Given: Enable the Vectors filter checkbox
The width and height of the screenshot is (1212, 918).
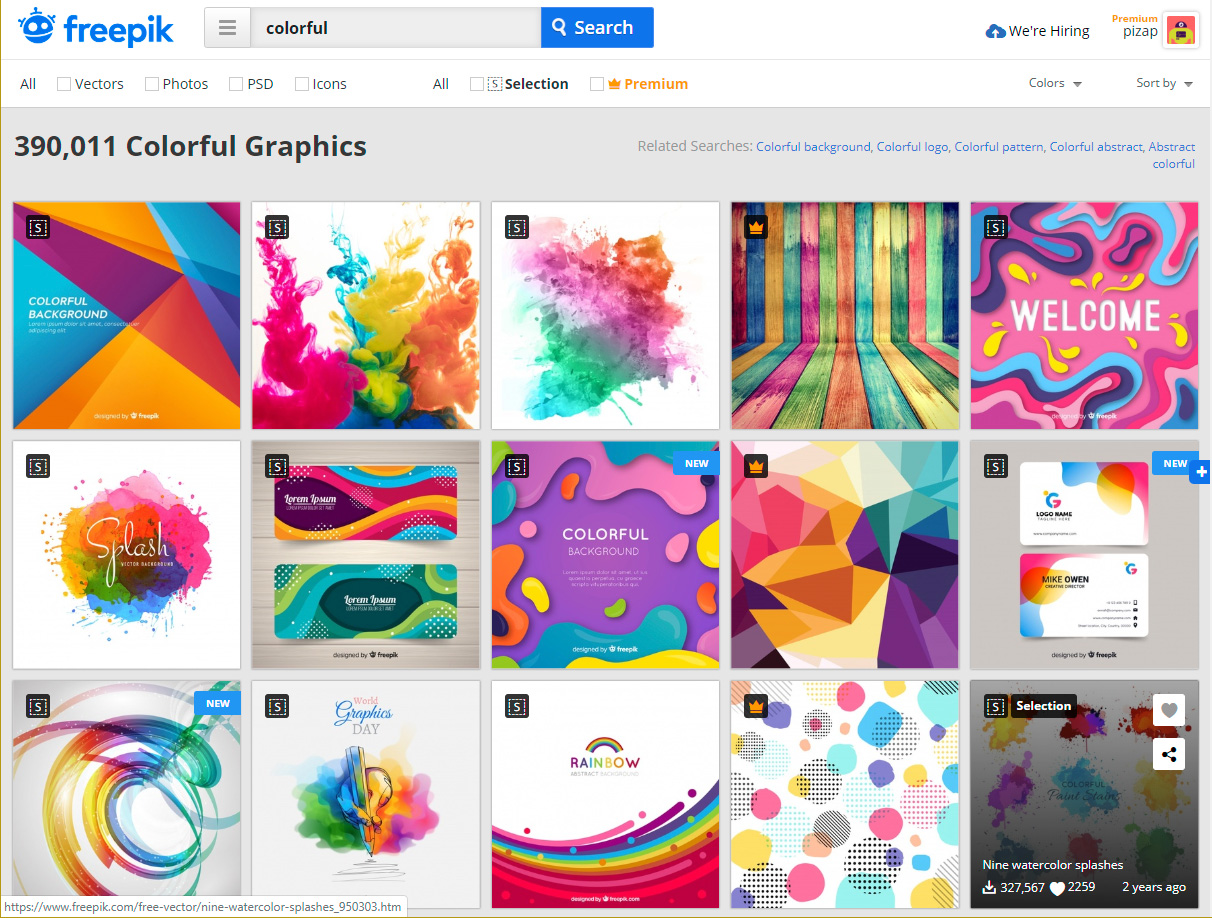Looking at the screenshot, I should (64, 84).
